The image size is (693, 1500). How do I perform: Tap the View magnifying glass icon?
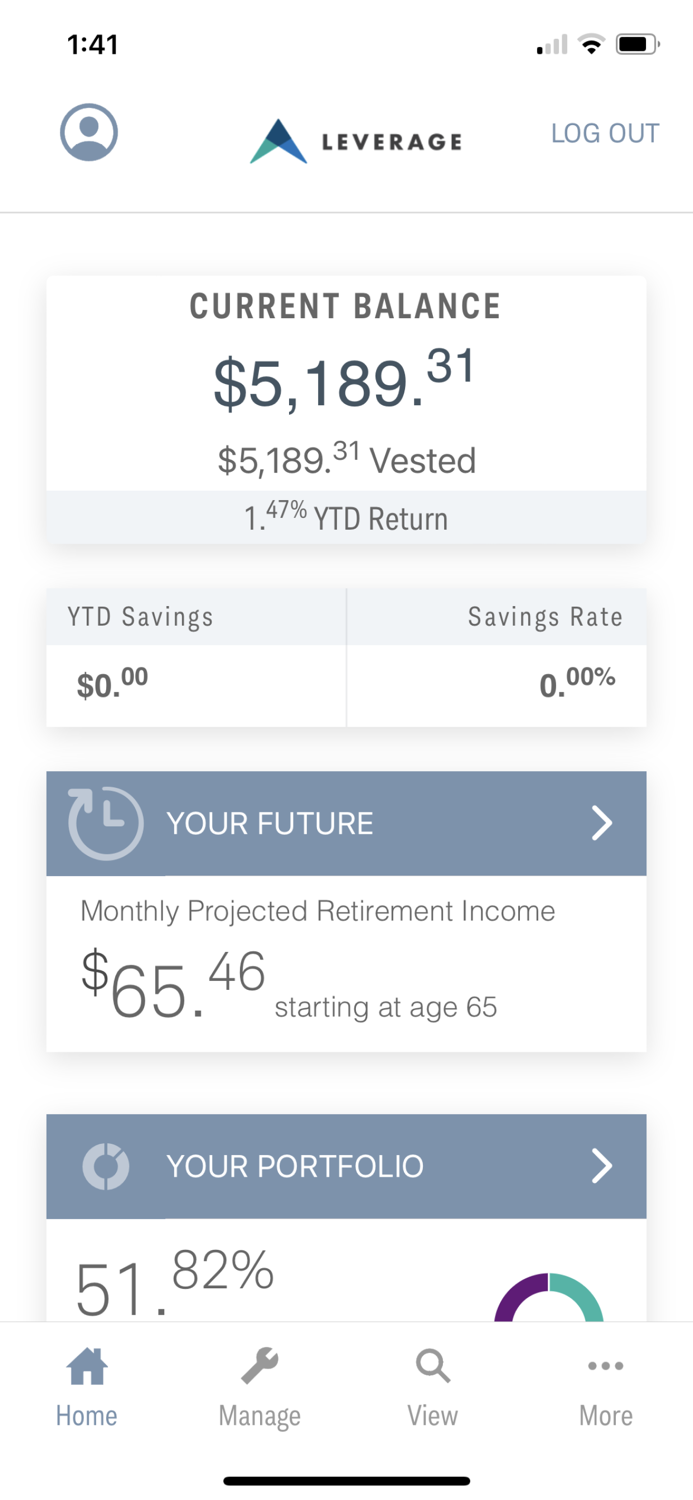pyautogui.click(x=432, y=1366)
